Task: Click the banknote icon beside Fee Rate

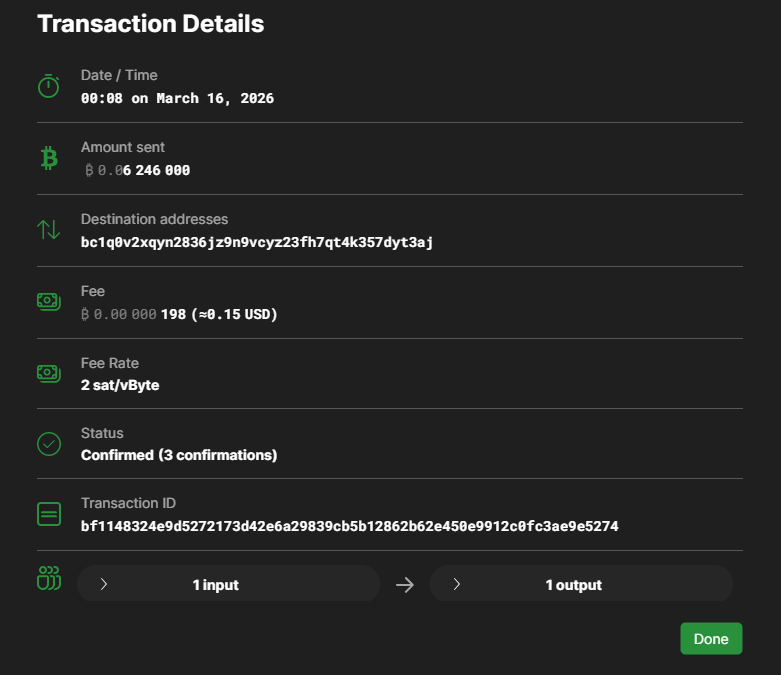Action: [x=49, y=373]
